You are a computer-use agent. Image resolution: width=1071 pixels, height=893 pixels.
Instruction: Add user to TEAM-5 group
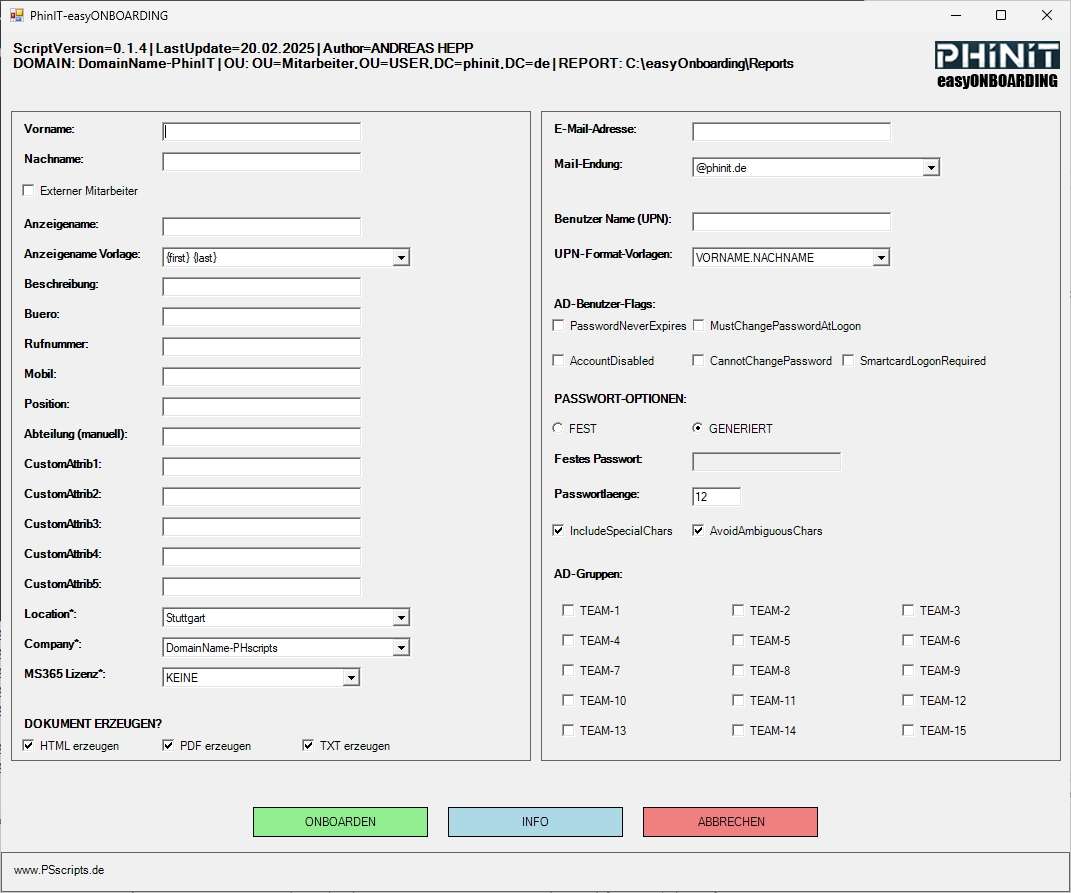tap(738, 640)
